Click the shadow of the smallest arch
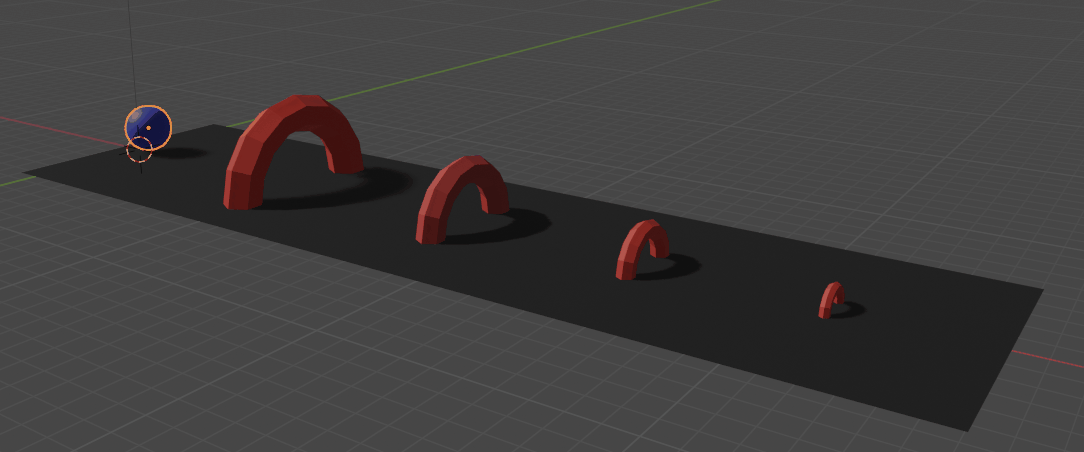1084x452 pixels. tap(850, 309)
